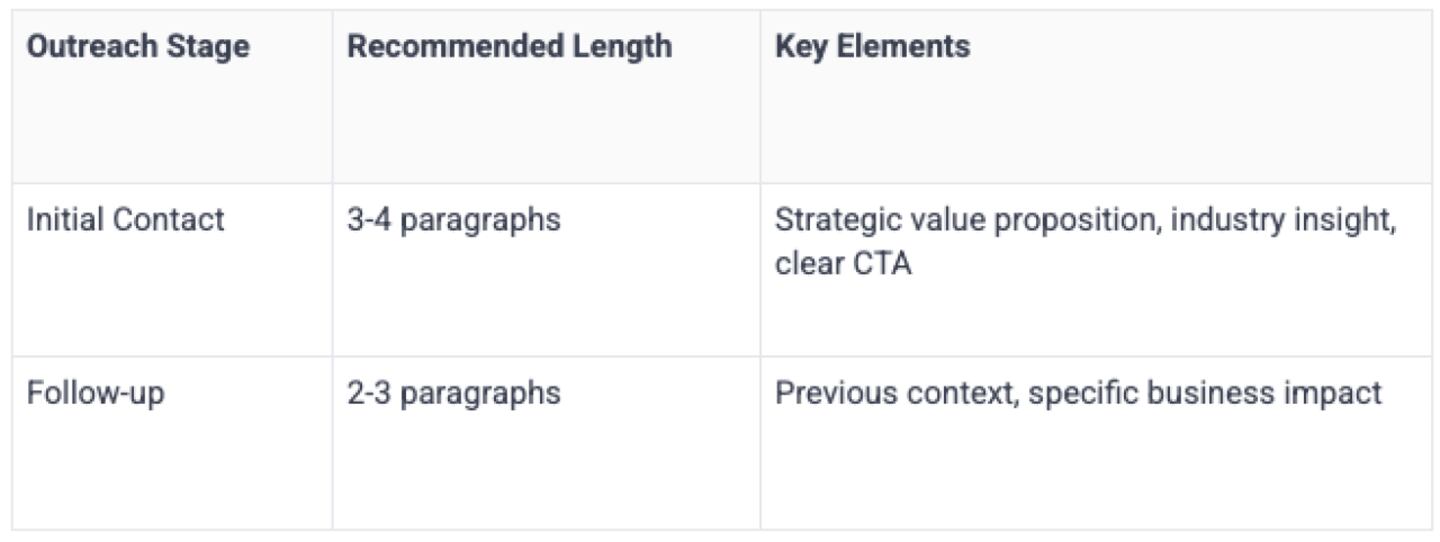1440x542 pixels.
Task: Click the "clear CTA" text
Action: click(x=843, y=266)
